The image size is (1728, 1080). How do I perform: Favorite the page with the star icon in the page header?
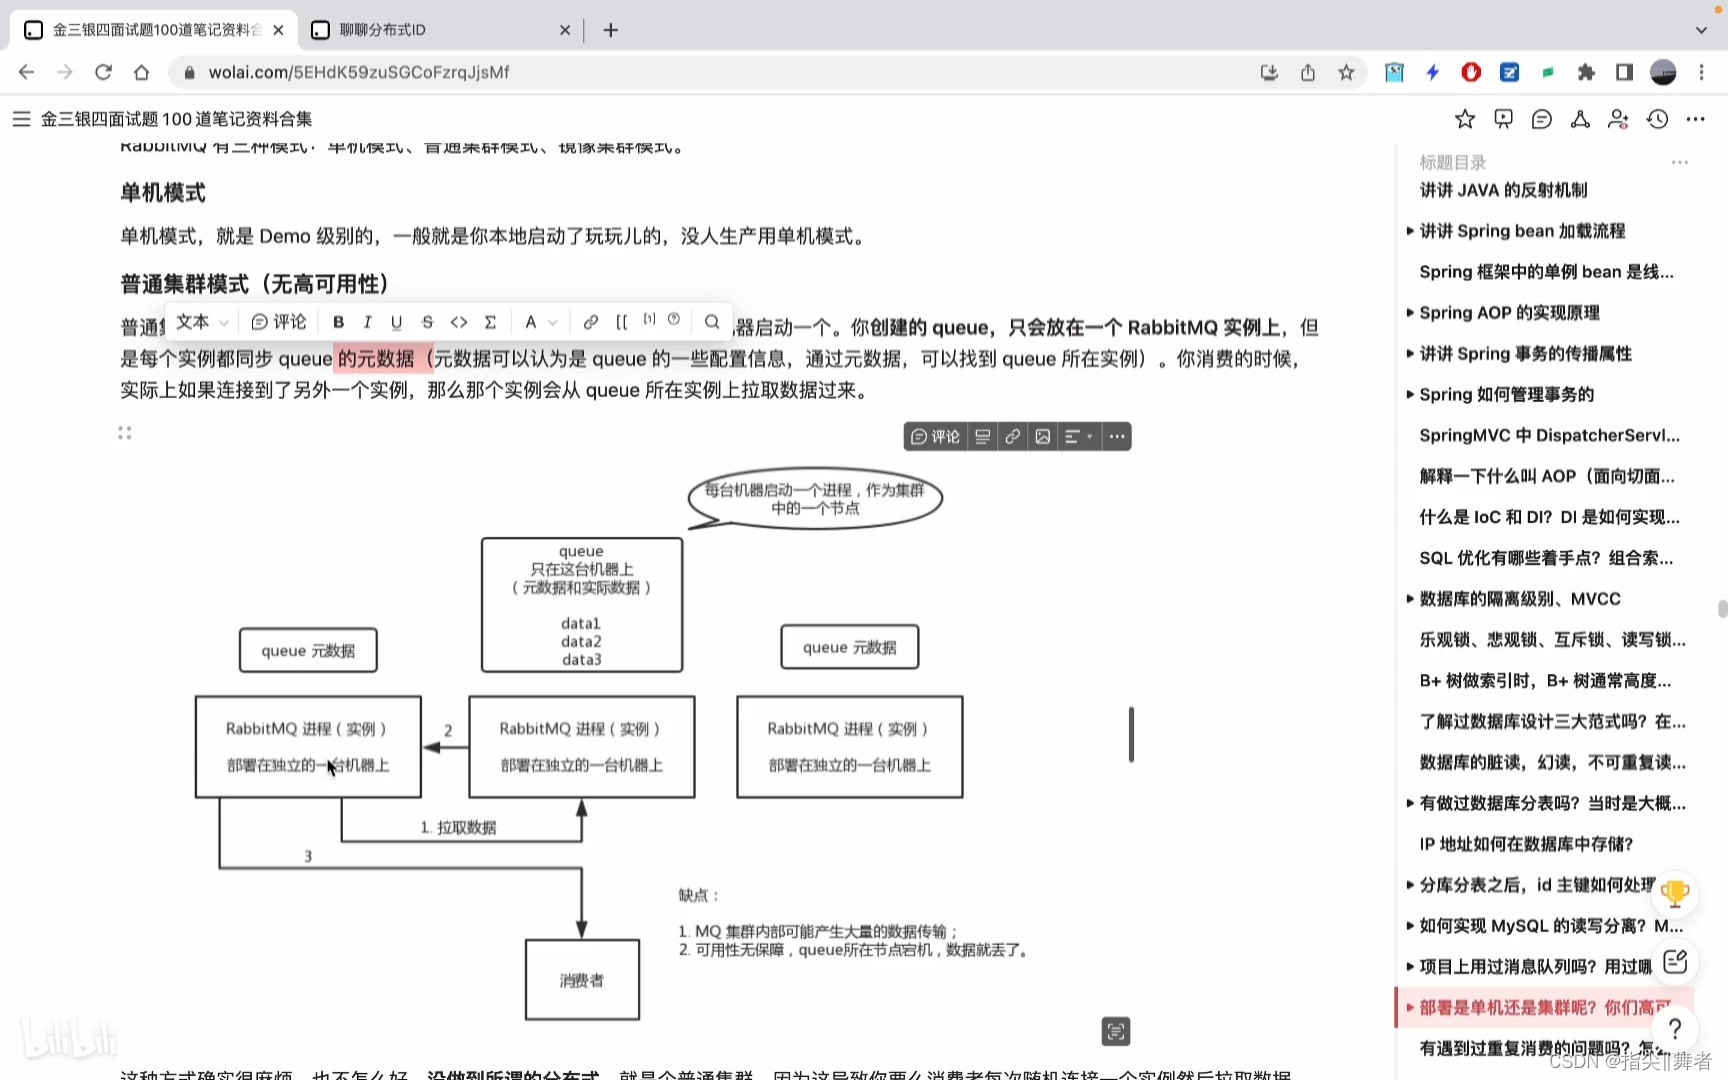coord(1465,119)
